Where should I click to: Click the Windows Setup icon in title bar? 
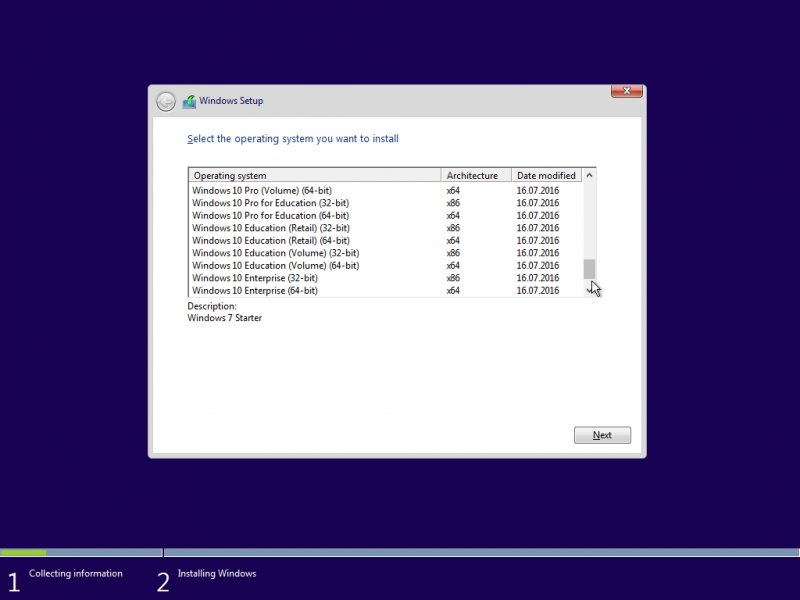(189, 102)
